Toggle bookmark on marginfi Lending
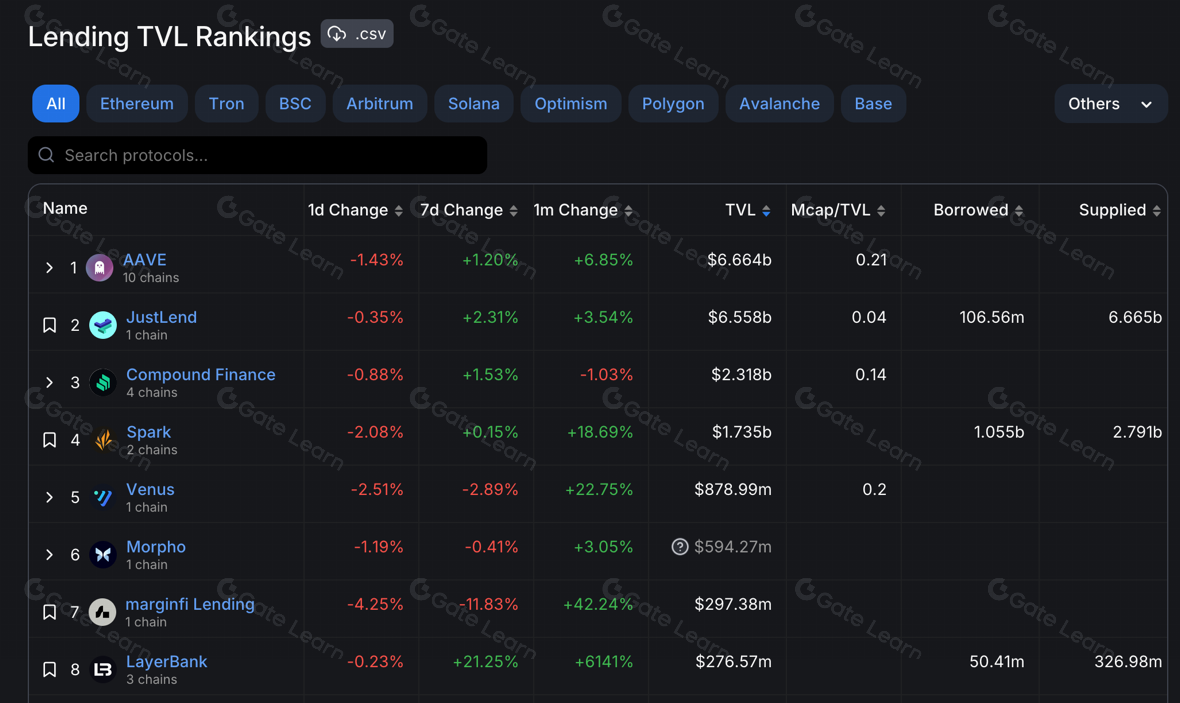 click(49, 612)
